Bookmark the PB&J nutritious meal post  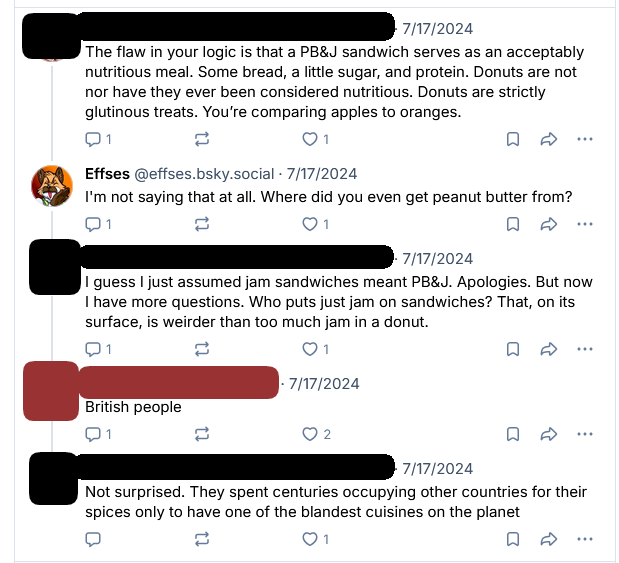[512, 139]
